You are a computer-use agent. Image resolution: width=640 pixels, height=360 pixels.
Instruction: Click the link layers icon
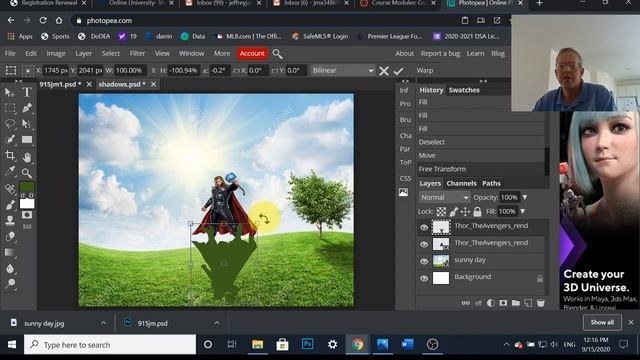click(x=465, y=303)
